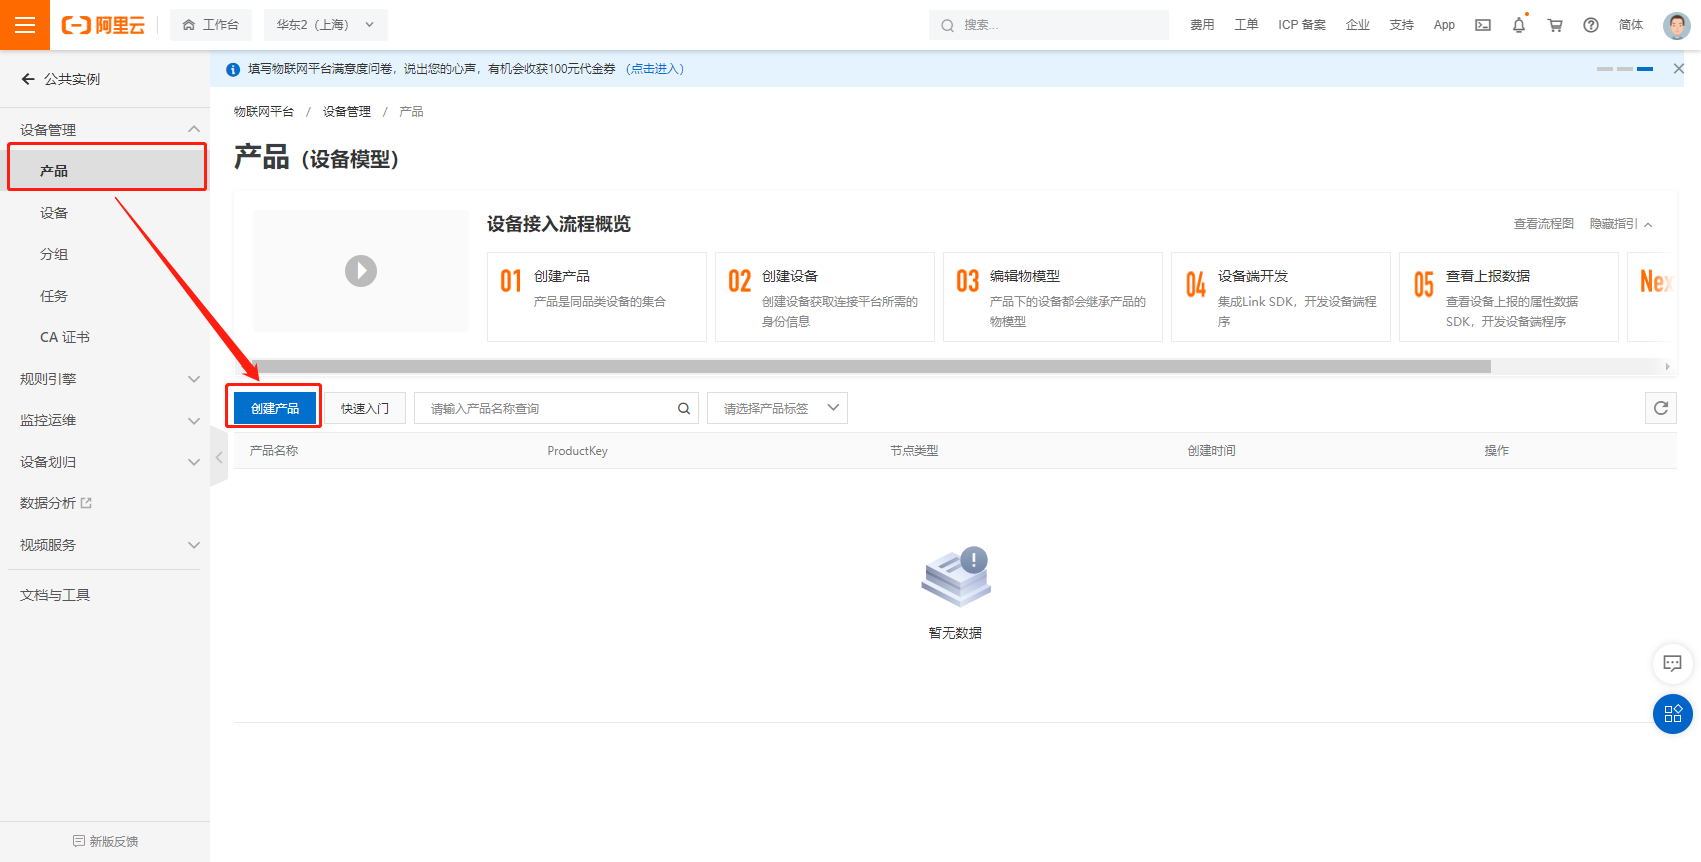Expand the 规则引擎 section
1701x862 pixels.
pyautogui.click(x=194, y=379)
